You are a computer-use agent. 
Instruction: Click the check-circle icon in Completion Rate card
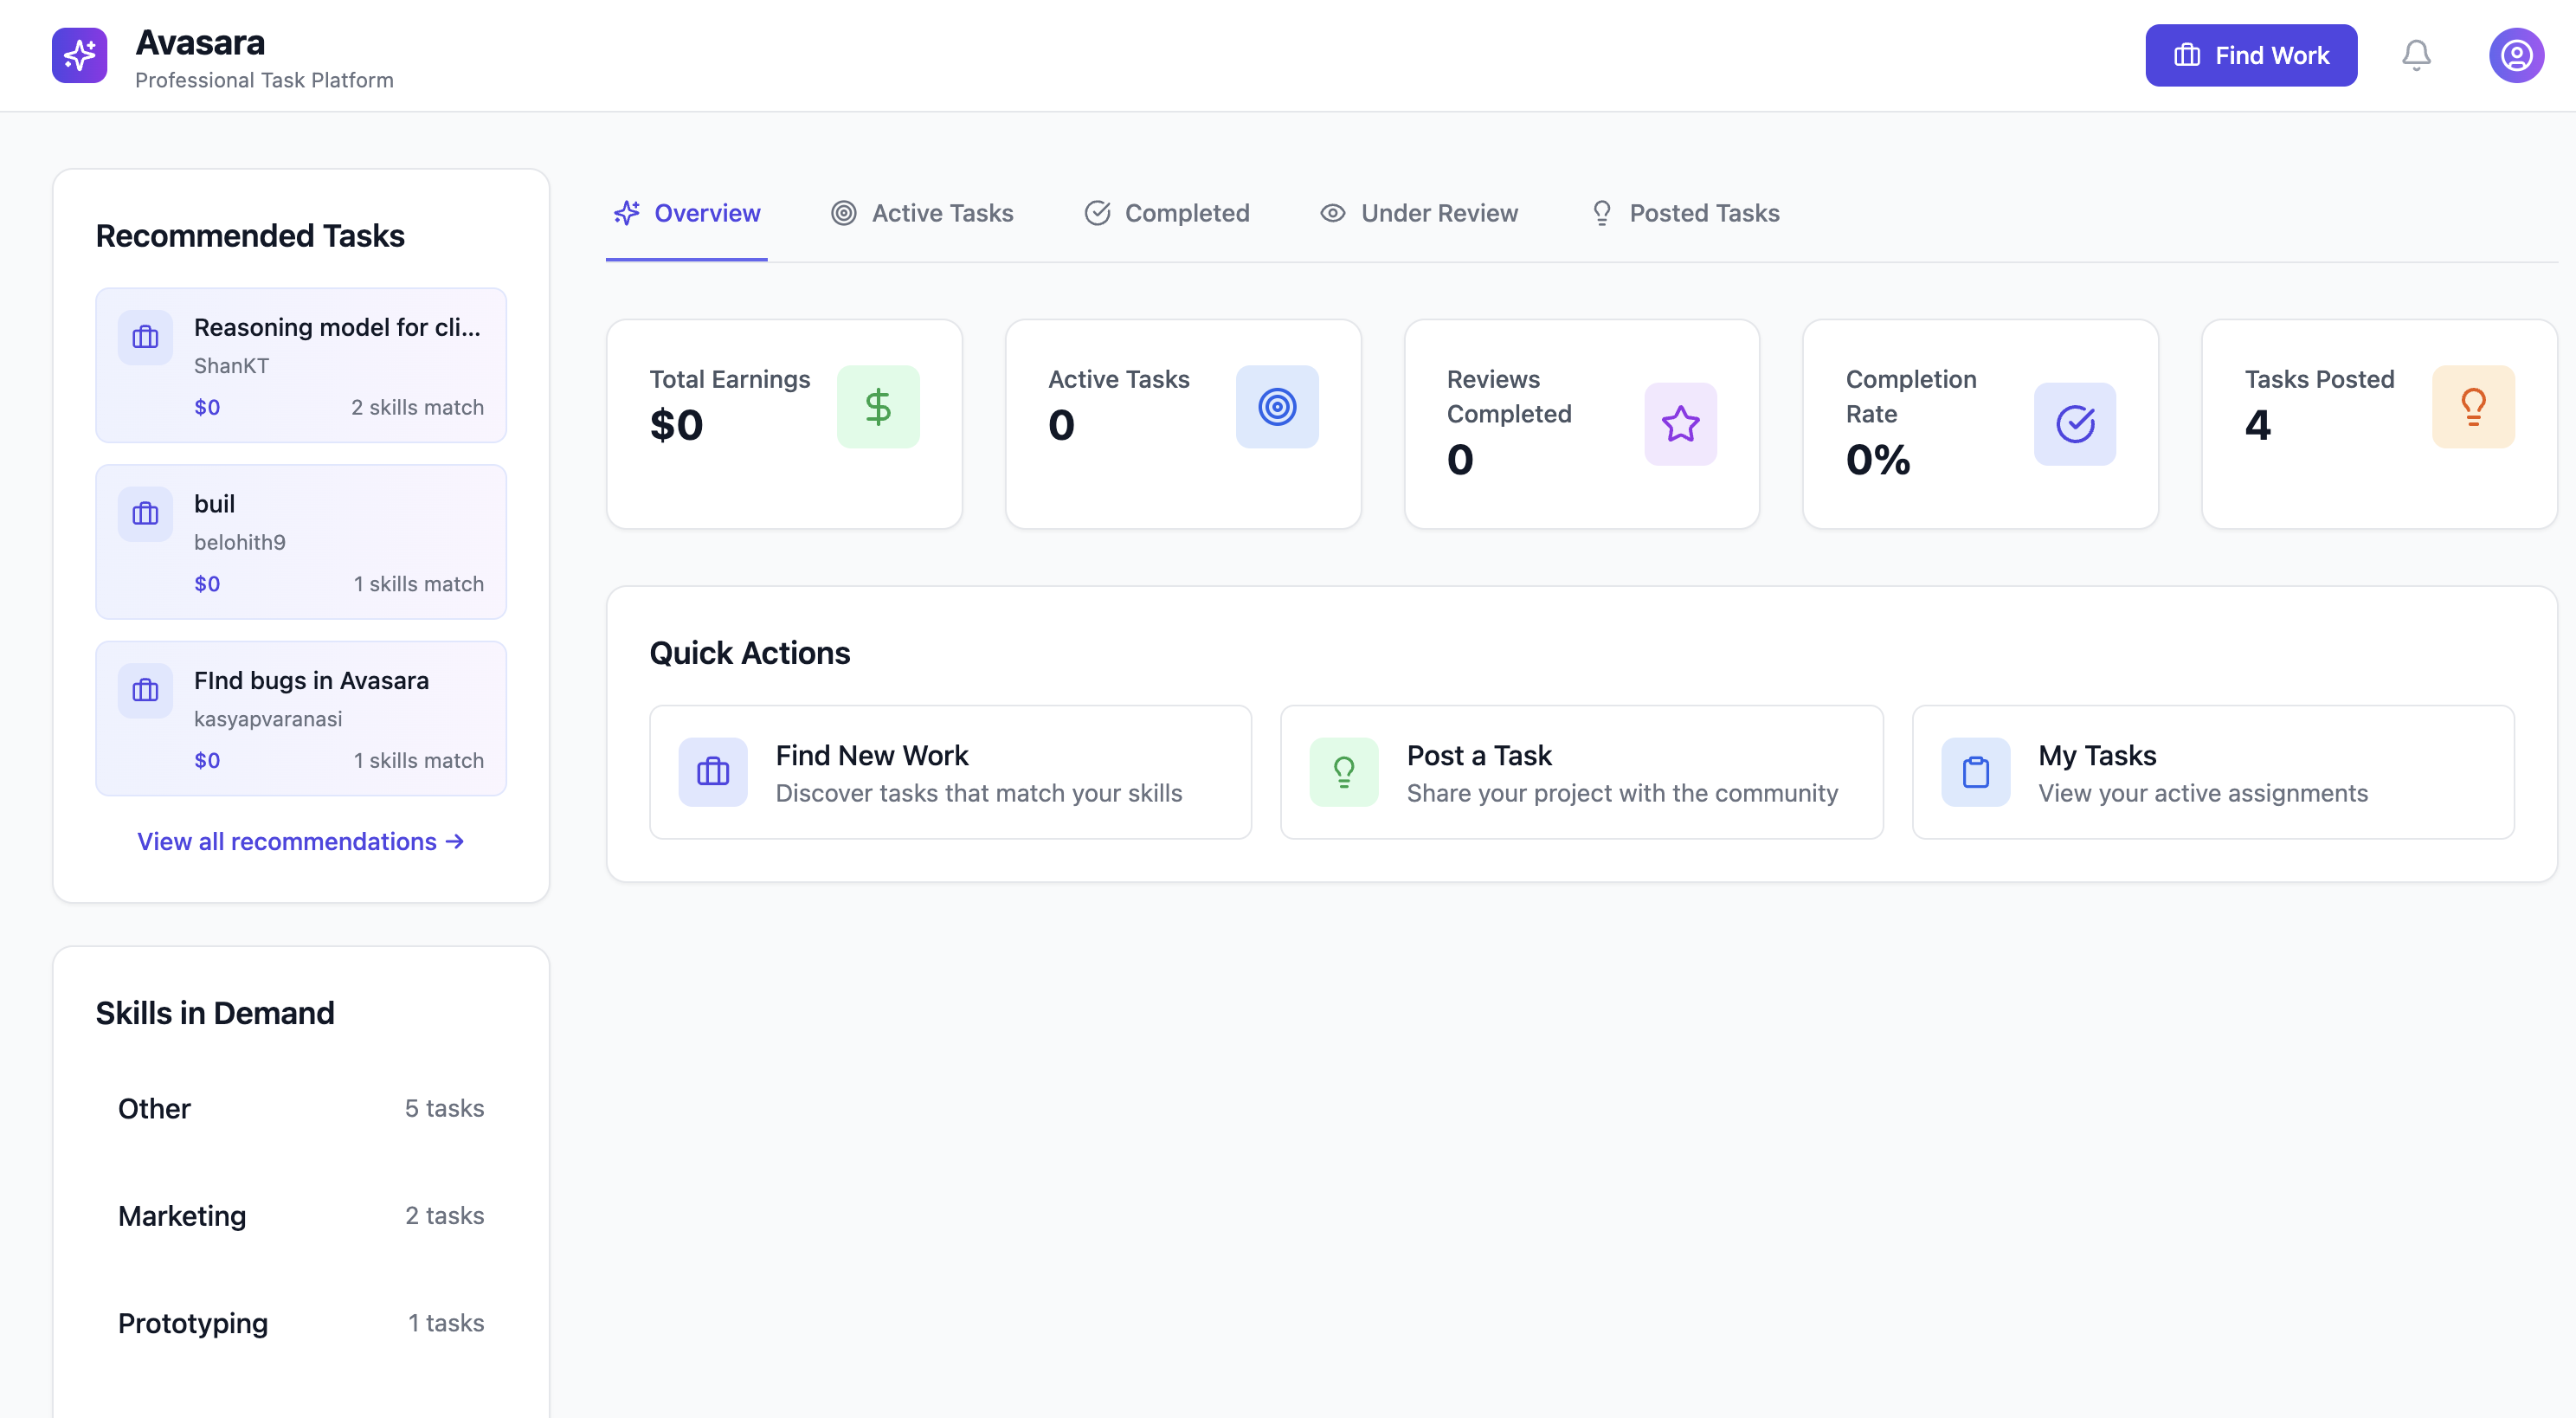(2075, 424)
